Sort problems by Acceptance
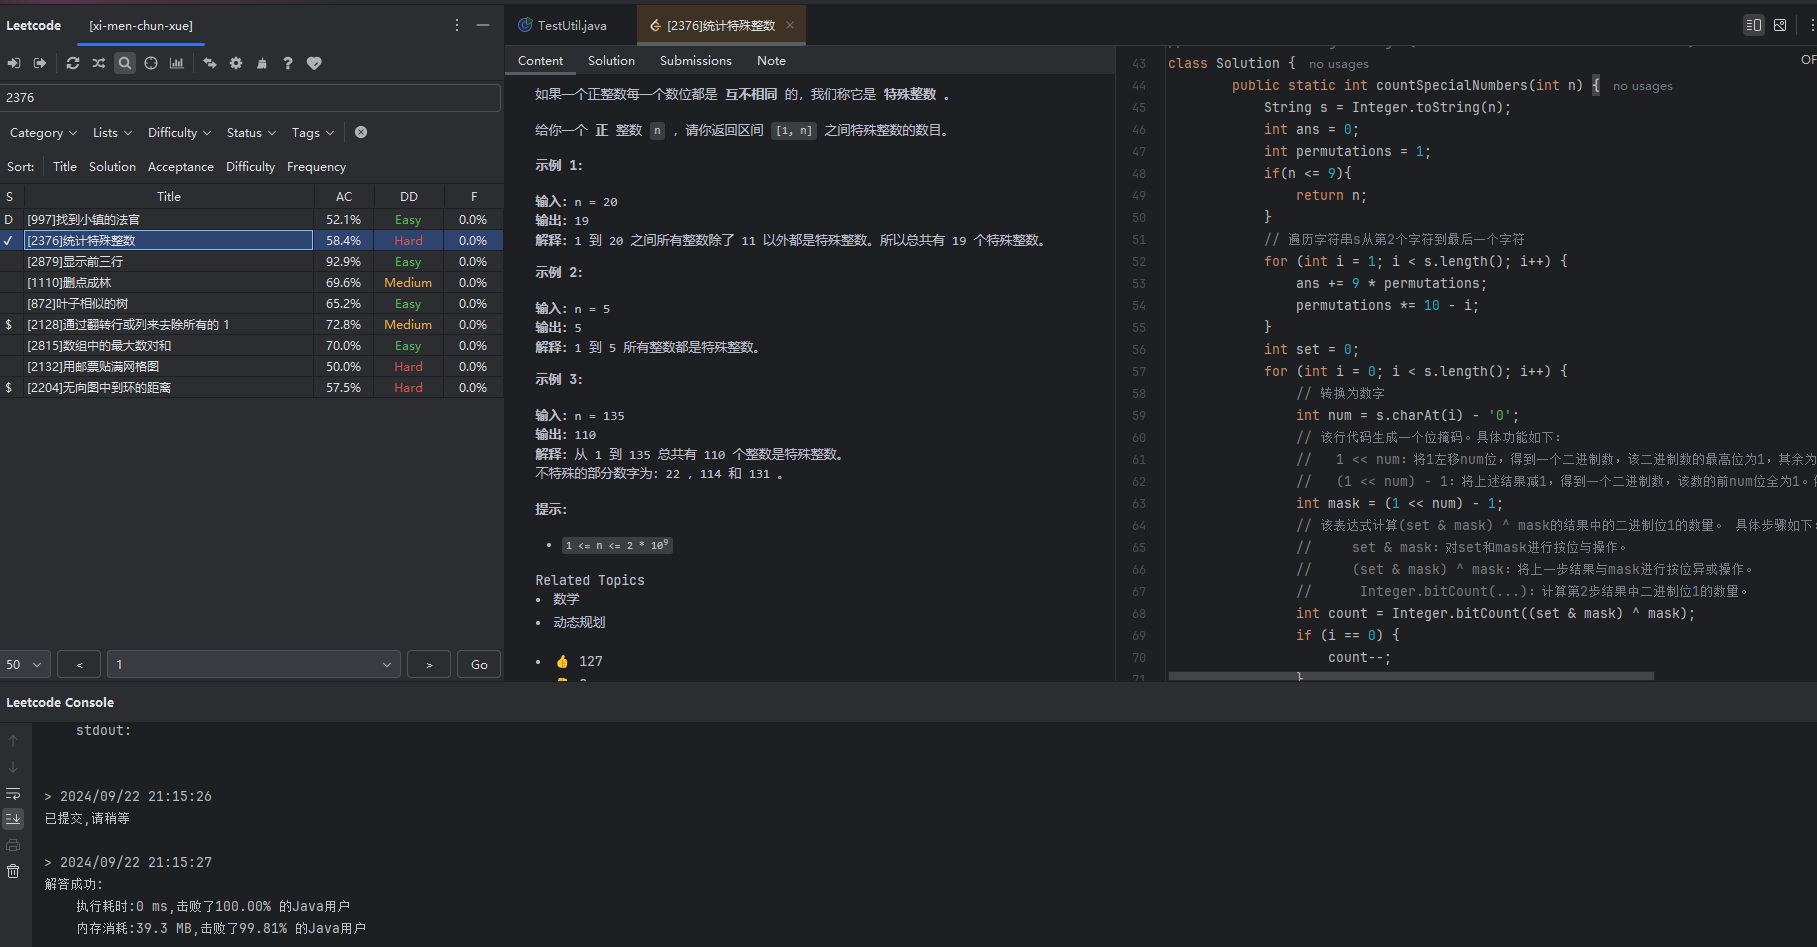 181,166
